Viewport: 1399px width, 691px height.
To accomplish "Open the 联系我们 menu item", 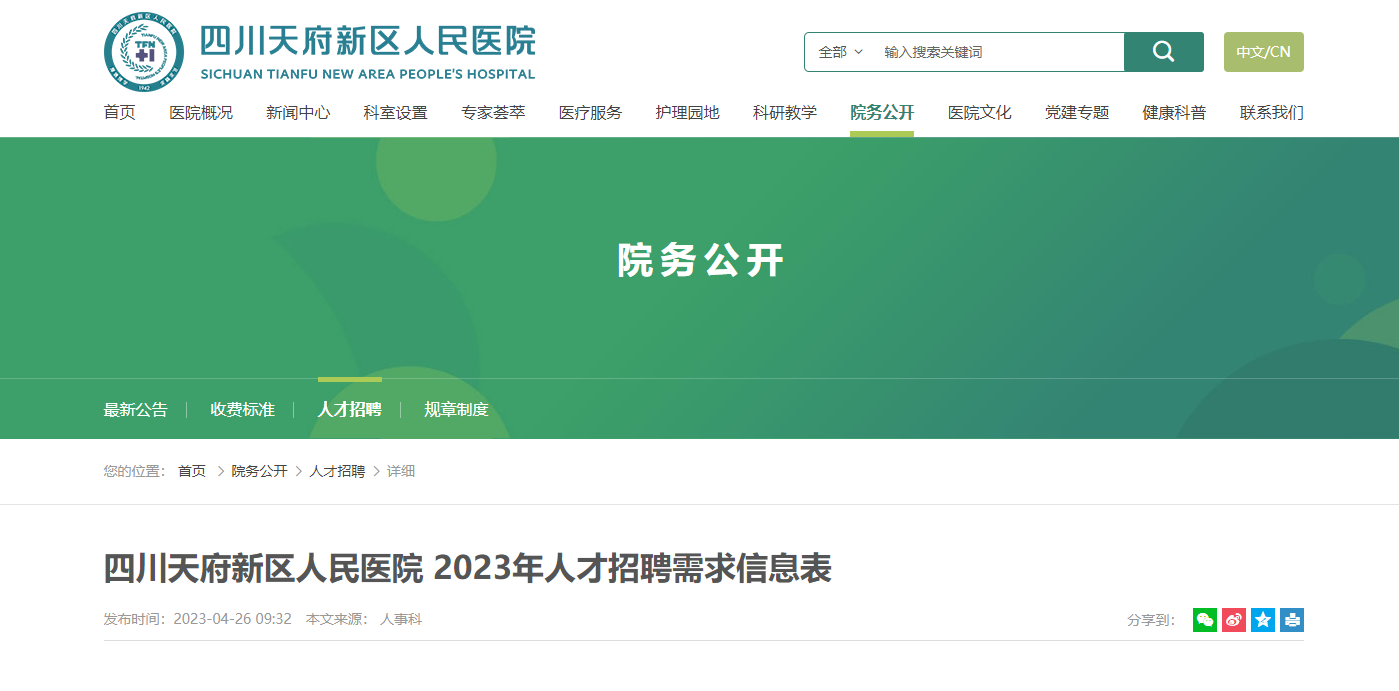I will pyautogui.click(x=1272, y=113).
